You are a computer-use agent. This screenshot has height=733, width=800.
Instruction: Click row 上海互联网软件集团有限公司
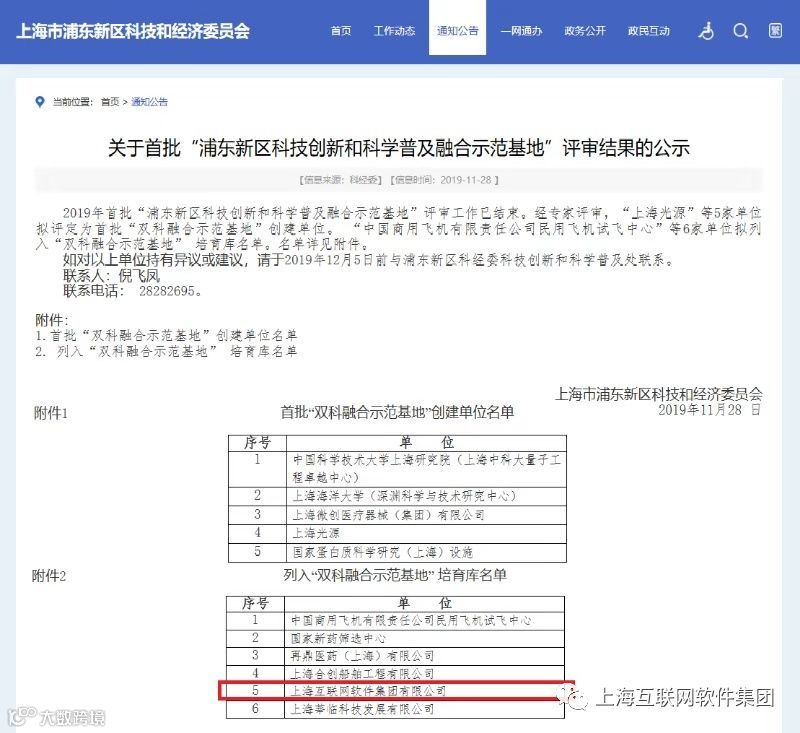[x=395, y=691]
